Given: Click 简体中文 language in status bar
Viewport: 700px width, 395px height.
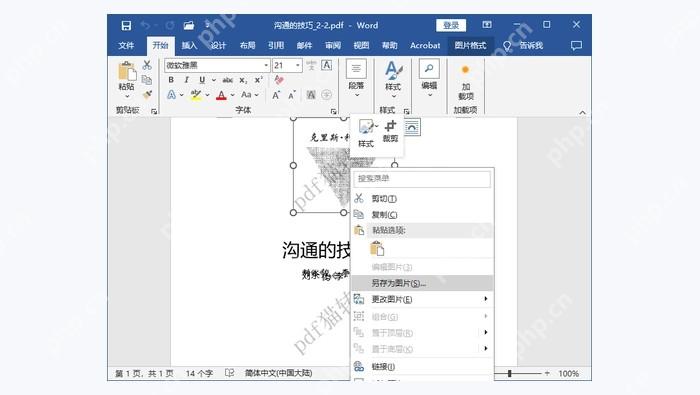Looking at the screenshot, I should (279, 373).
